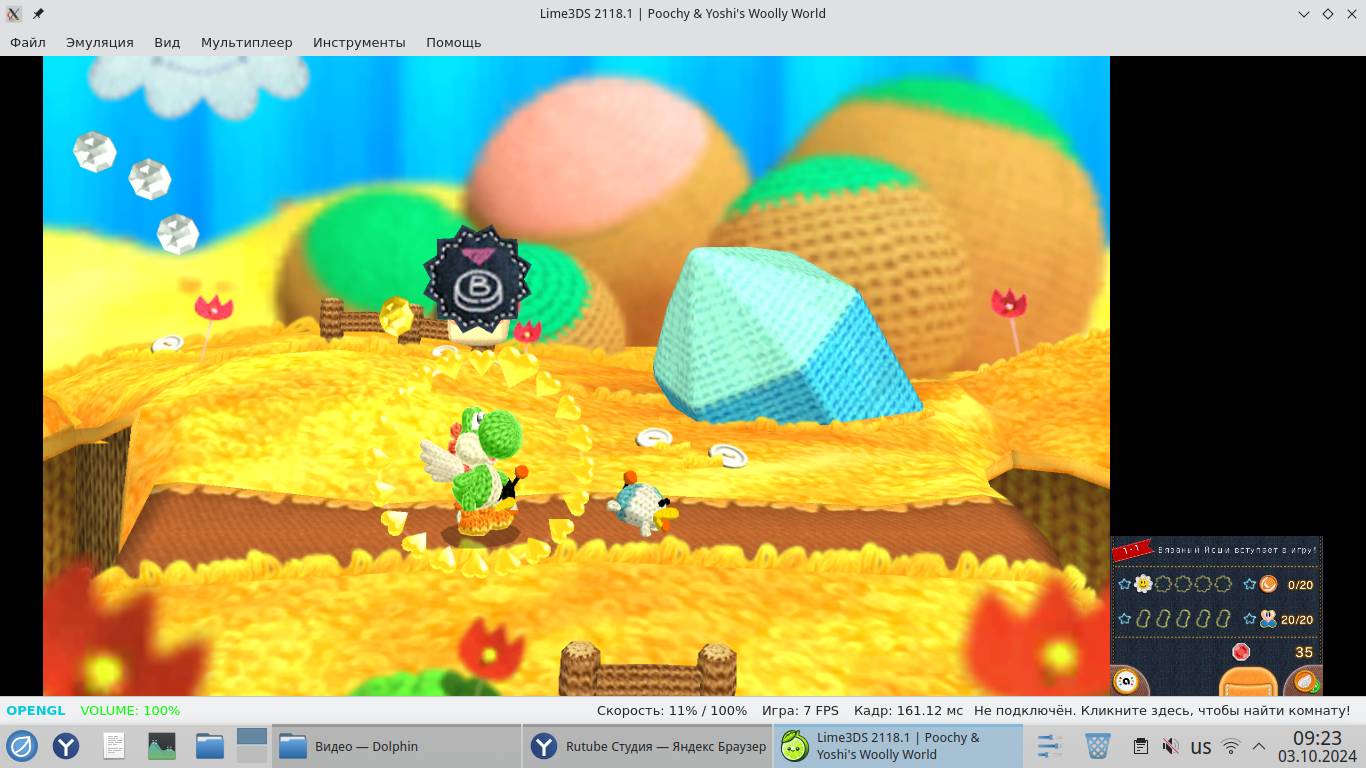1366x768 pixels.
Task: Tap the camera button on bottom game screen
Action: click(1127, 682)
